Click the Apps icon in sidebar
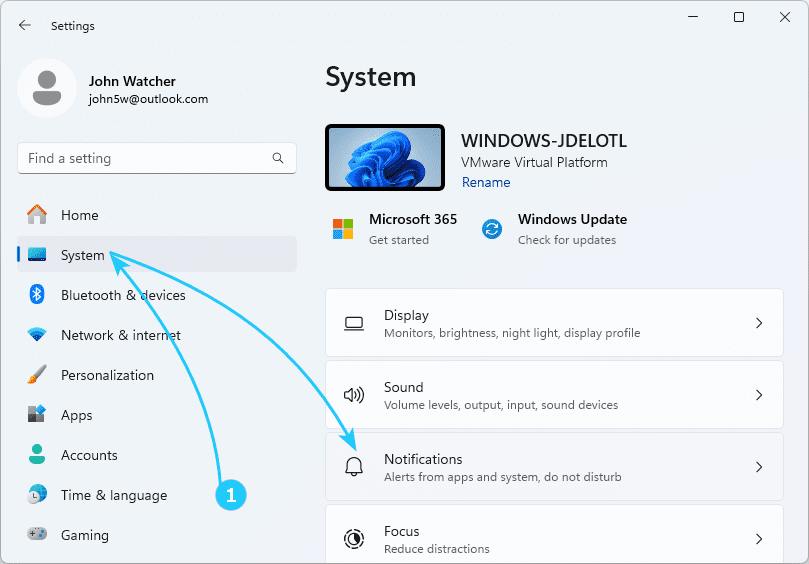The image size is (809, 564). pos(37,415)
